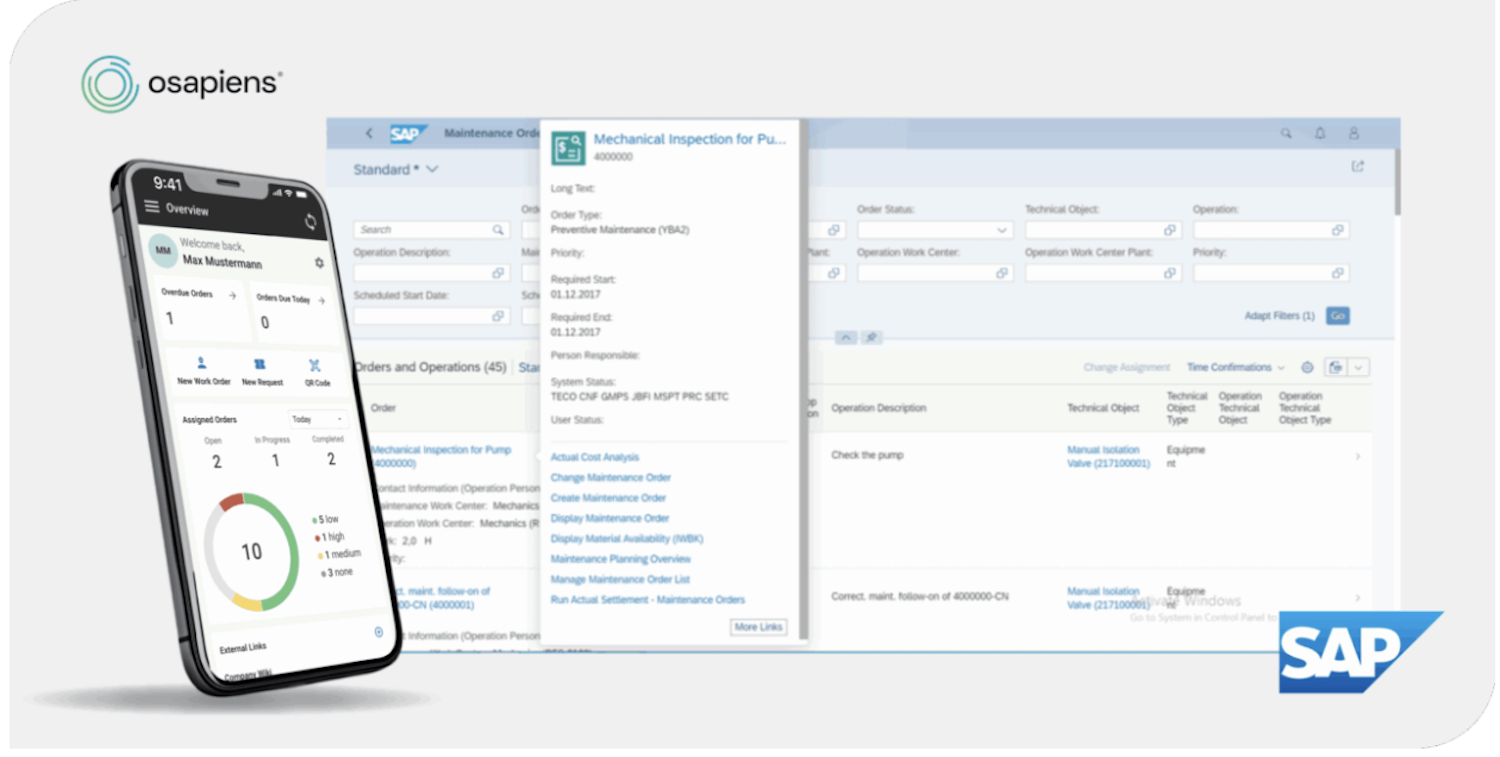This screenshot has width=1500, height=757.
Task: Click the table settings gear near Time Confirmations
Action: pos(1307,368)
